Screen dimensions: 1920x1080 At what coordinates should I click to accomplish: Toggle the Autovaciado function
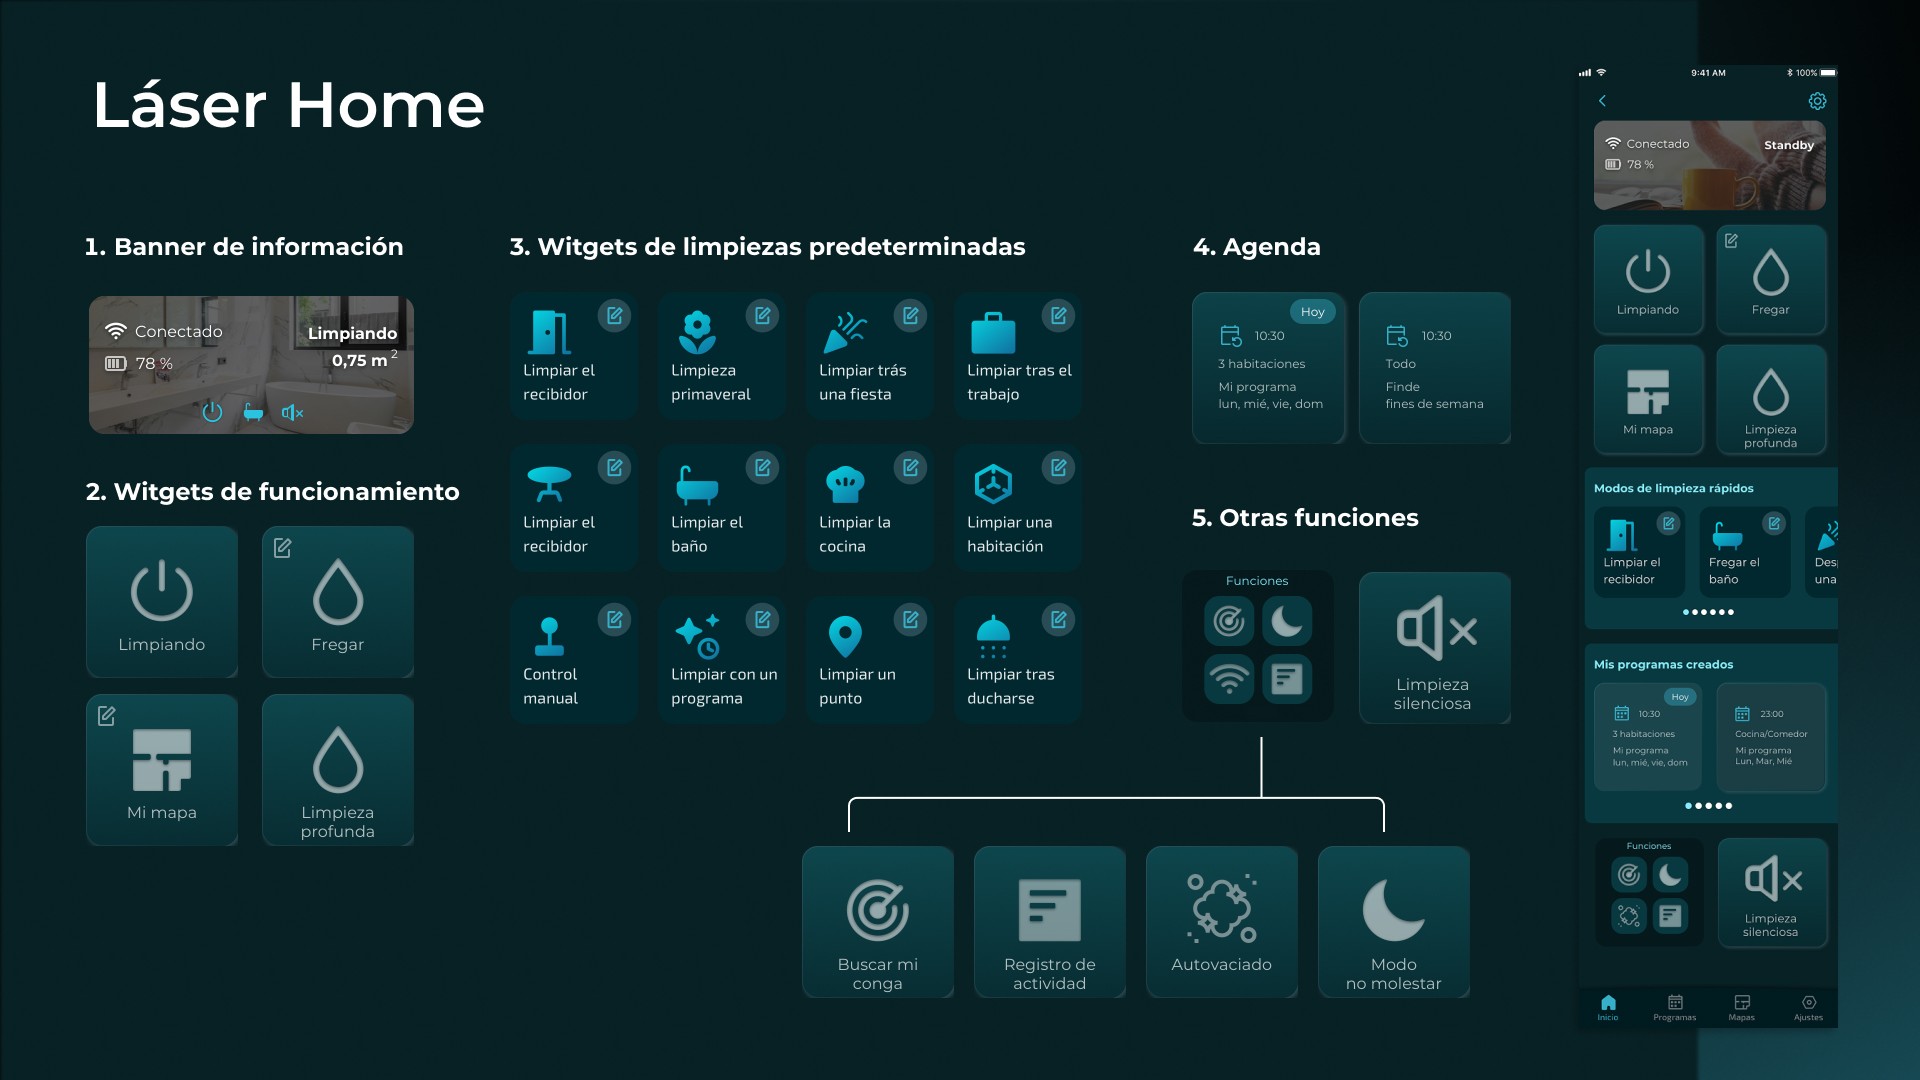(1222, 922)
